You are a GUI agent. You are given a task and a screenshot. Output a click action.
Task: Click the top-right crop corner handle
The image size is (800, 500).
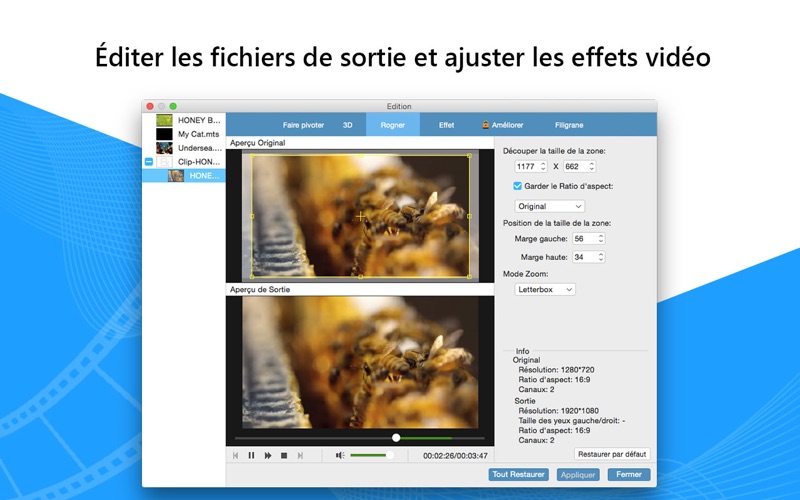[469, 156]
